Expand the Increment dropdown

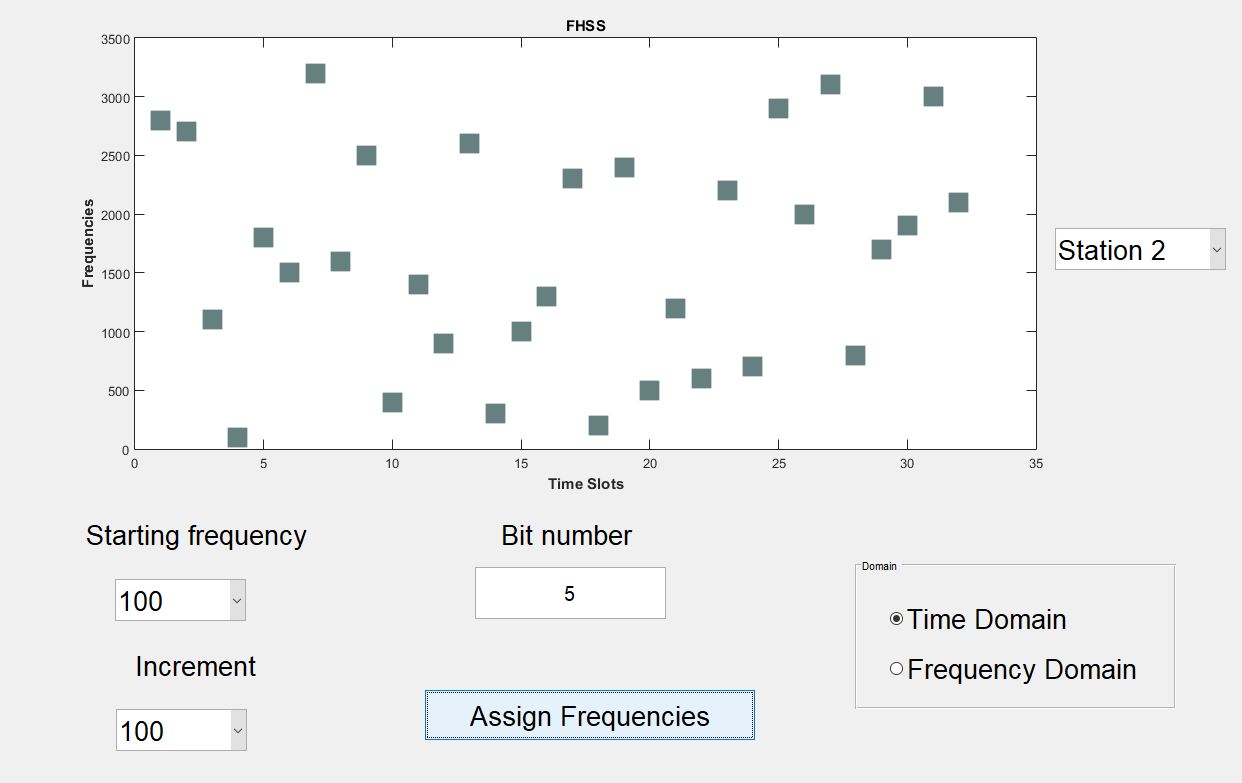point(181,730)
